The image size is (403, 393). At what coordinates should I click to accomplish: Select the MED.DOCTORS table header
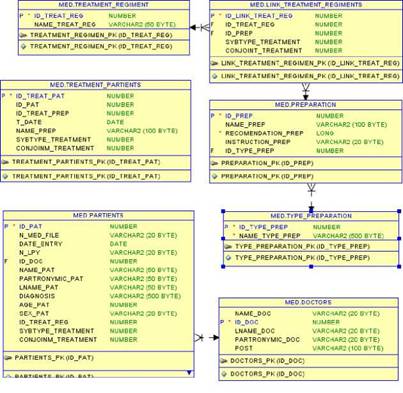click(308, 302)
